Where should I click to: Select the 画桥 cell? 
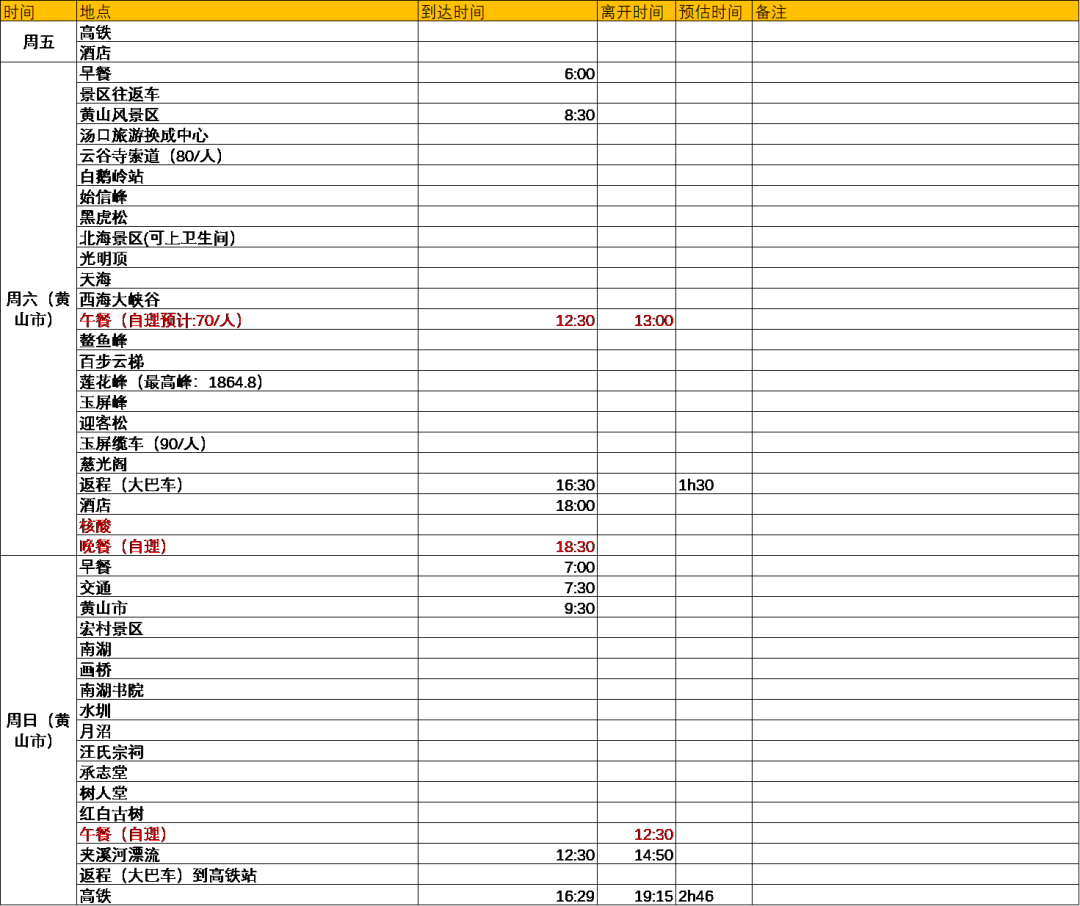coord(247,670)
